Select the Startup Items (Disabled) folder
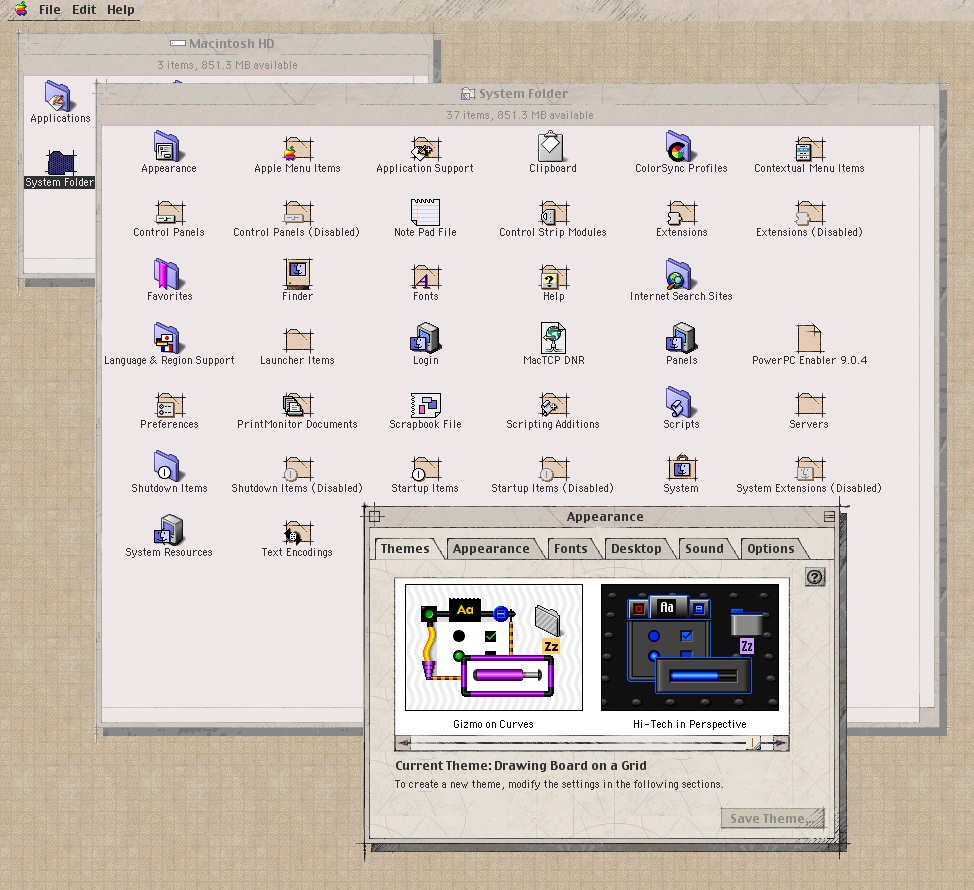974x890 pixels. point(553,468)
